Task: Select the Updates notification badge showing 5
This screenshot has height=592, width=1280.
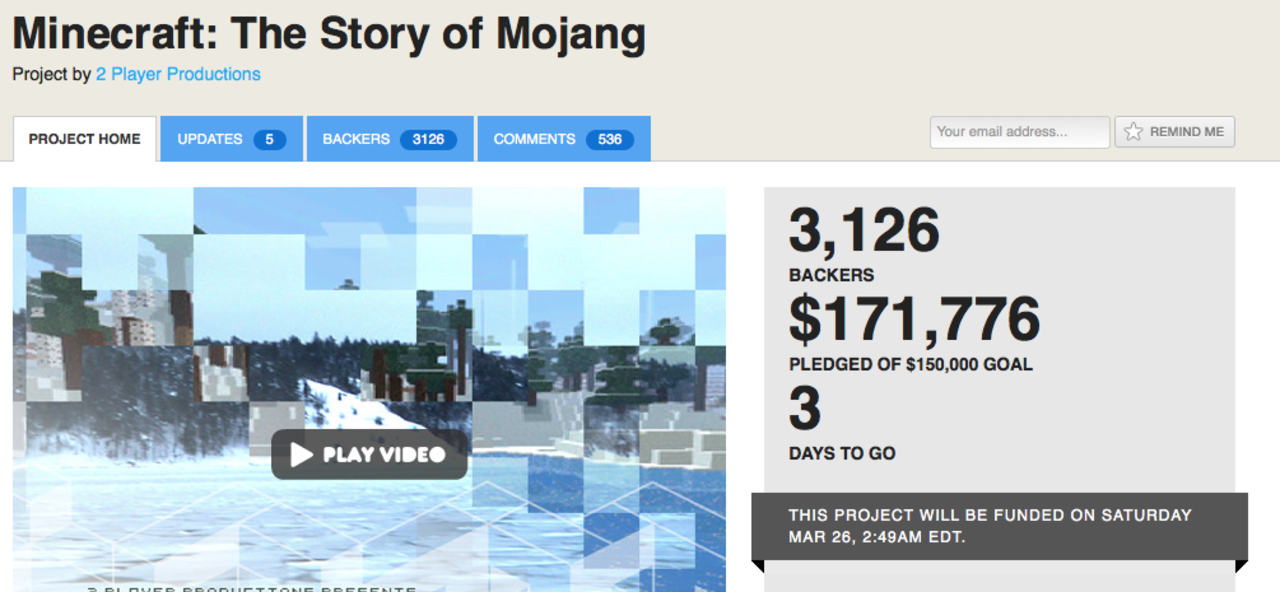Action: tap(267, 139)
